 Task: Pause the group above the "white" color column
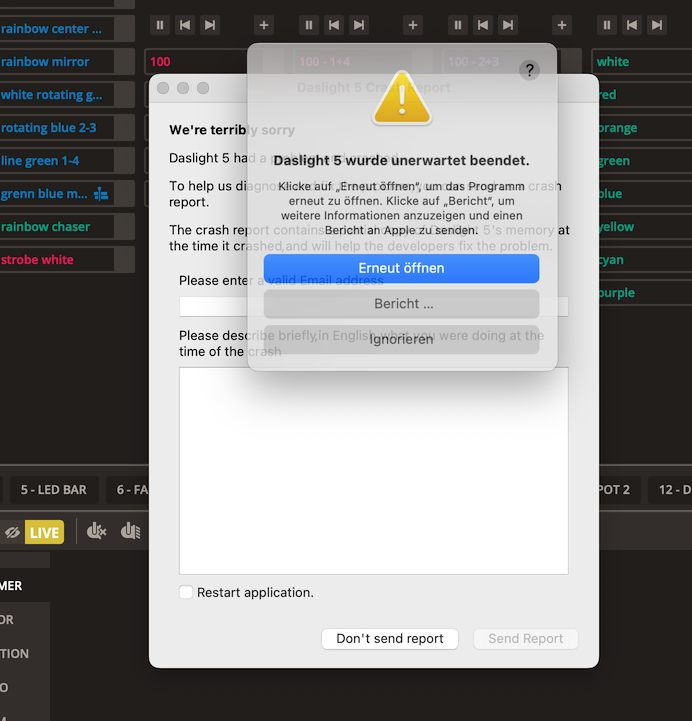pos(606,25)
